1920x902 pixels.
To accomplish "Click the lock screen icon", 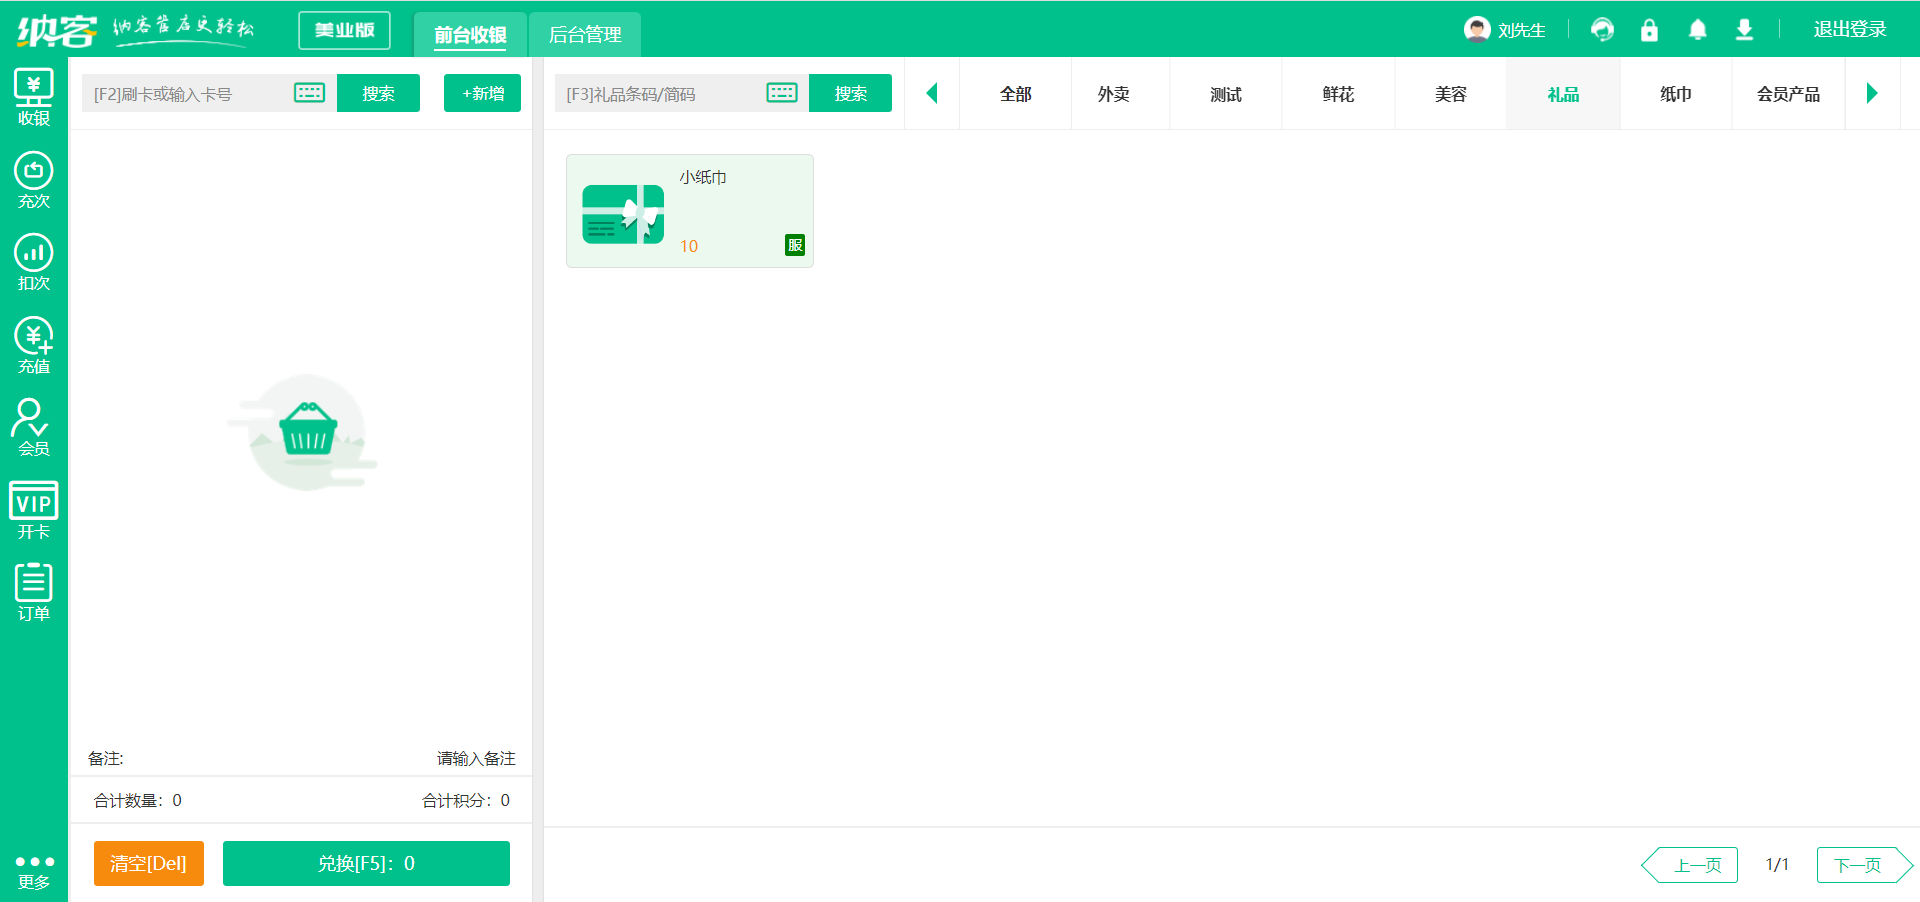I will 1649,30.
